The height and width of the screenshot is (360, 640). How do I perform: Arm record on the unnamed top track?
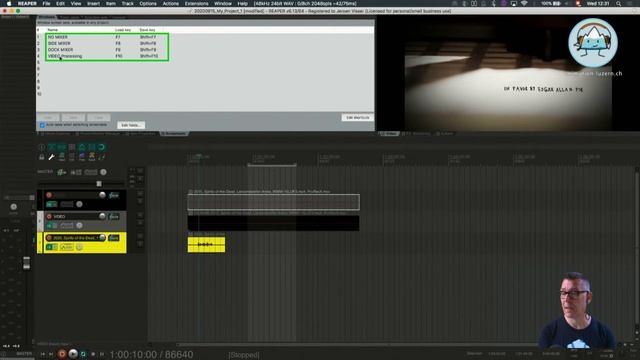49,195
